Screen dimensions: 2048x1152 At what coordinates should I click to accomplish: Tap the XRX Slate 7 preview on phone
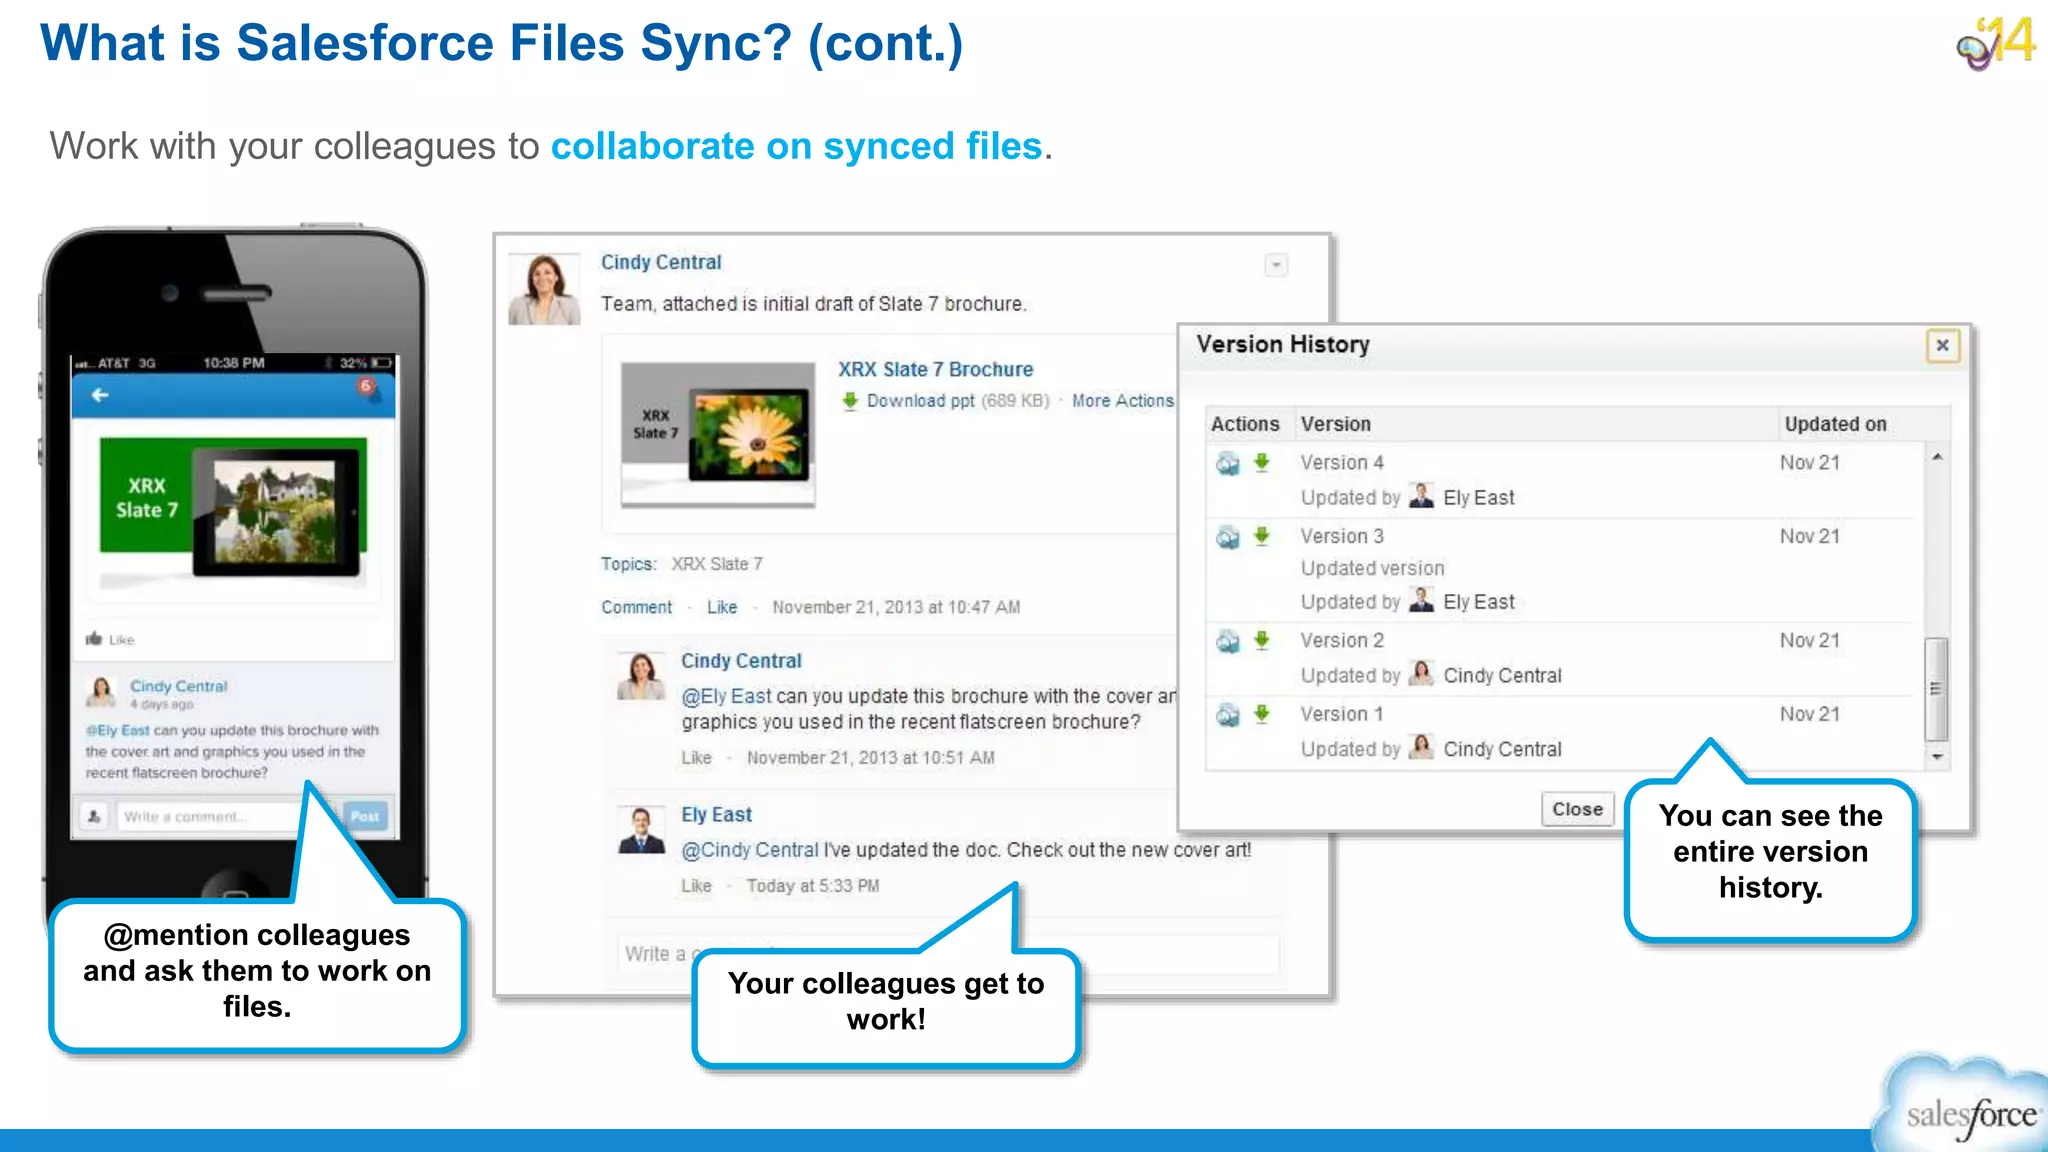point(233,511)
